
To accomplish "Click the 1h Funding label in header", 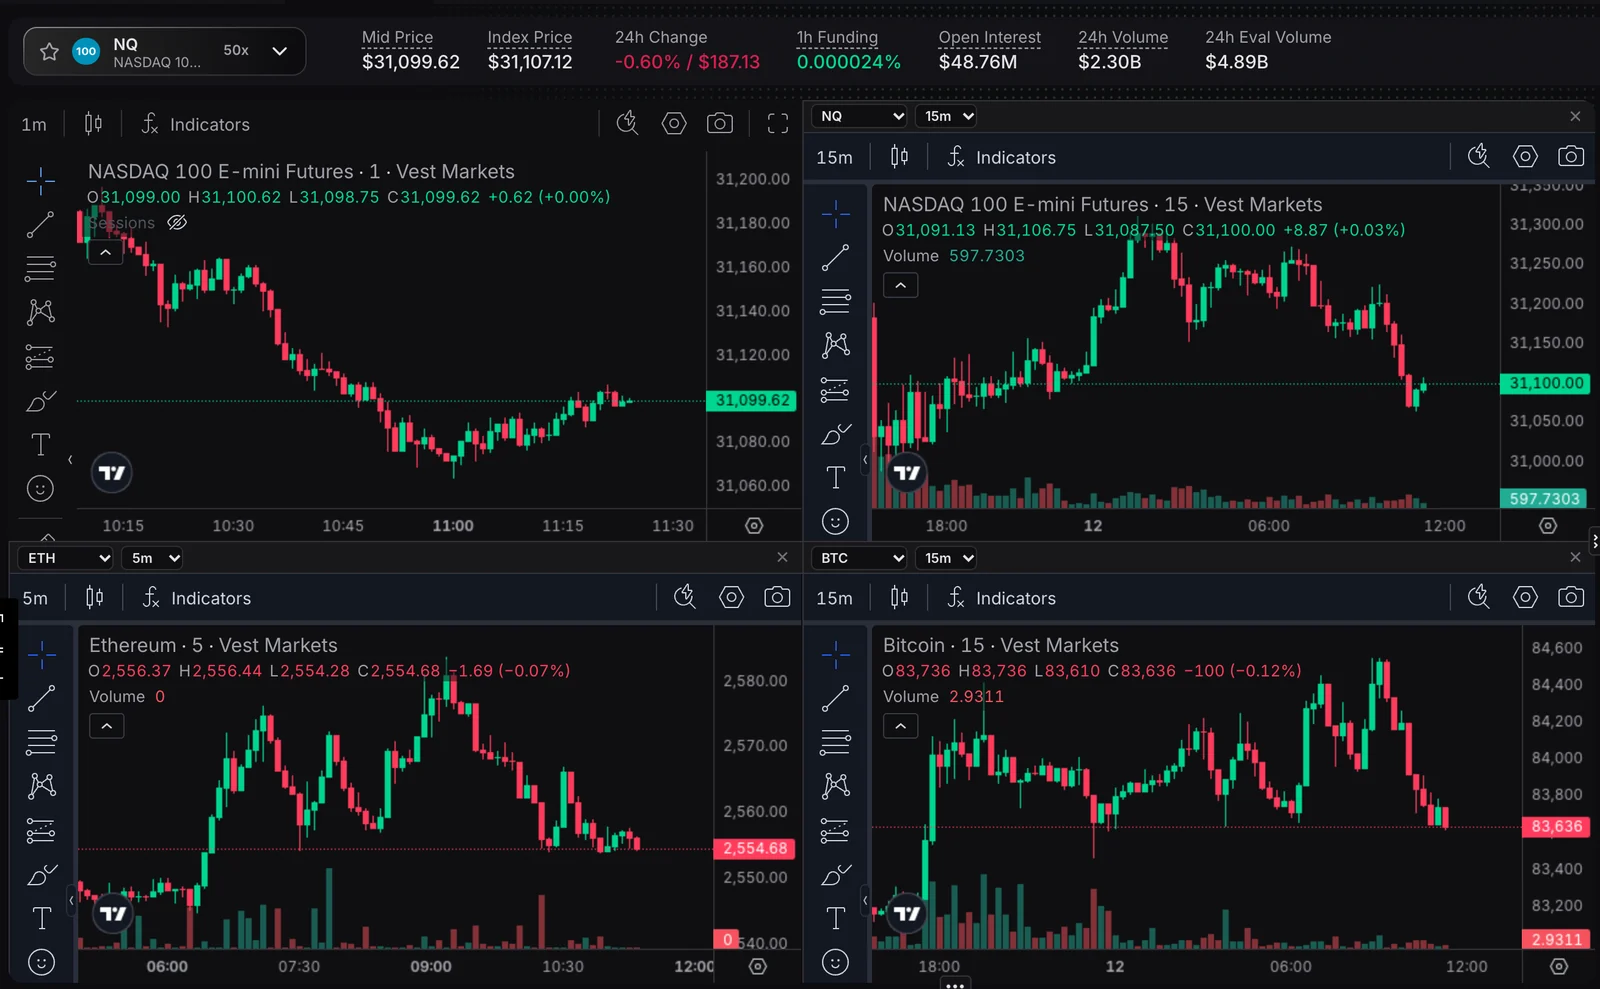I will pyautogui.click(x=837, y=37).
